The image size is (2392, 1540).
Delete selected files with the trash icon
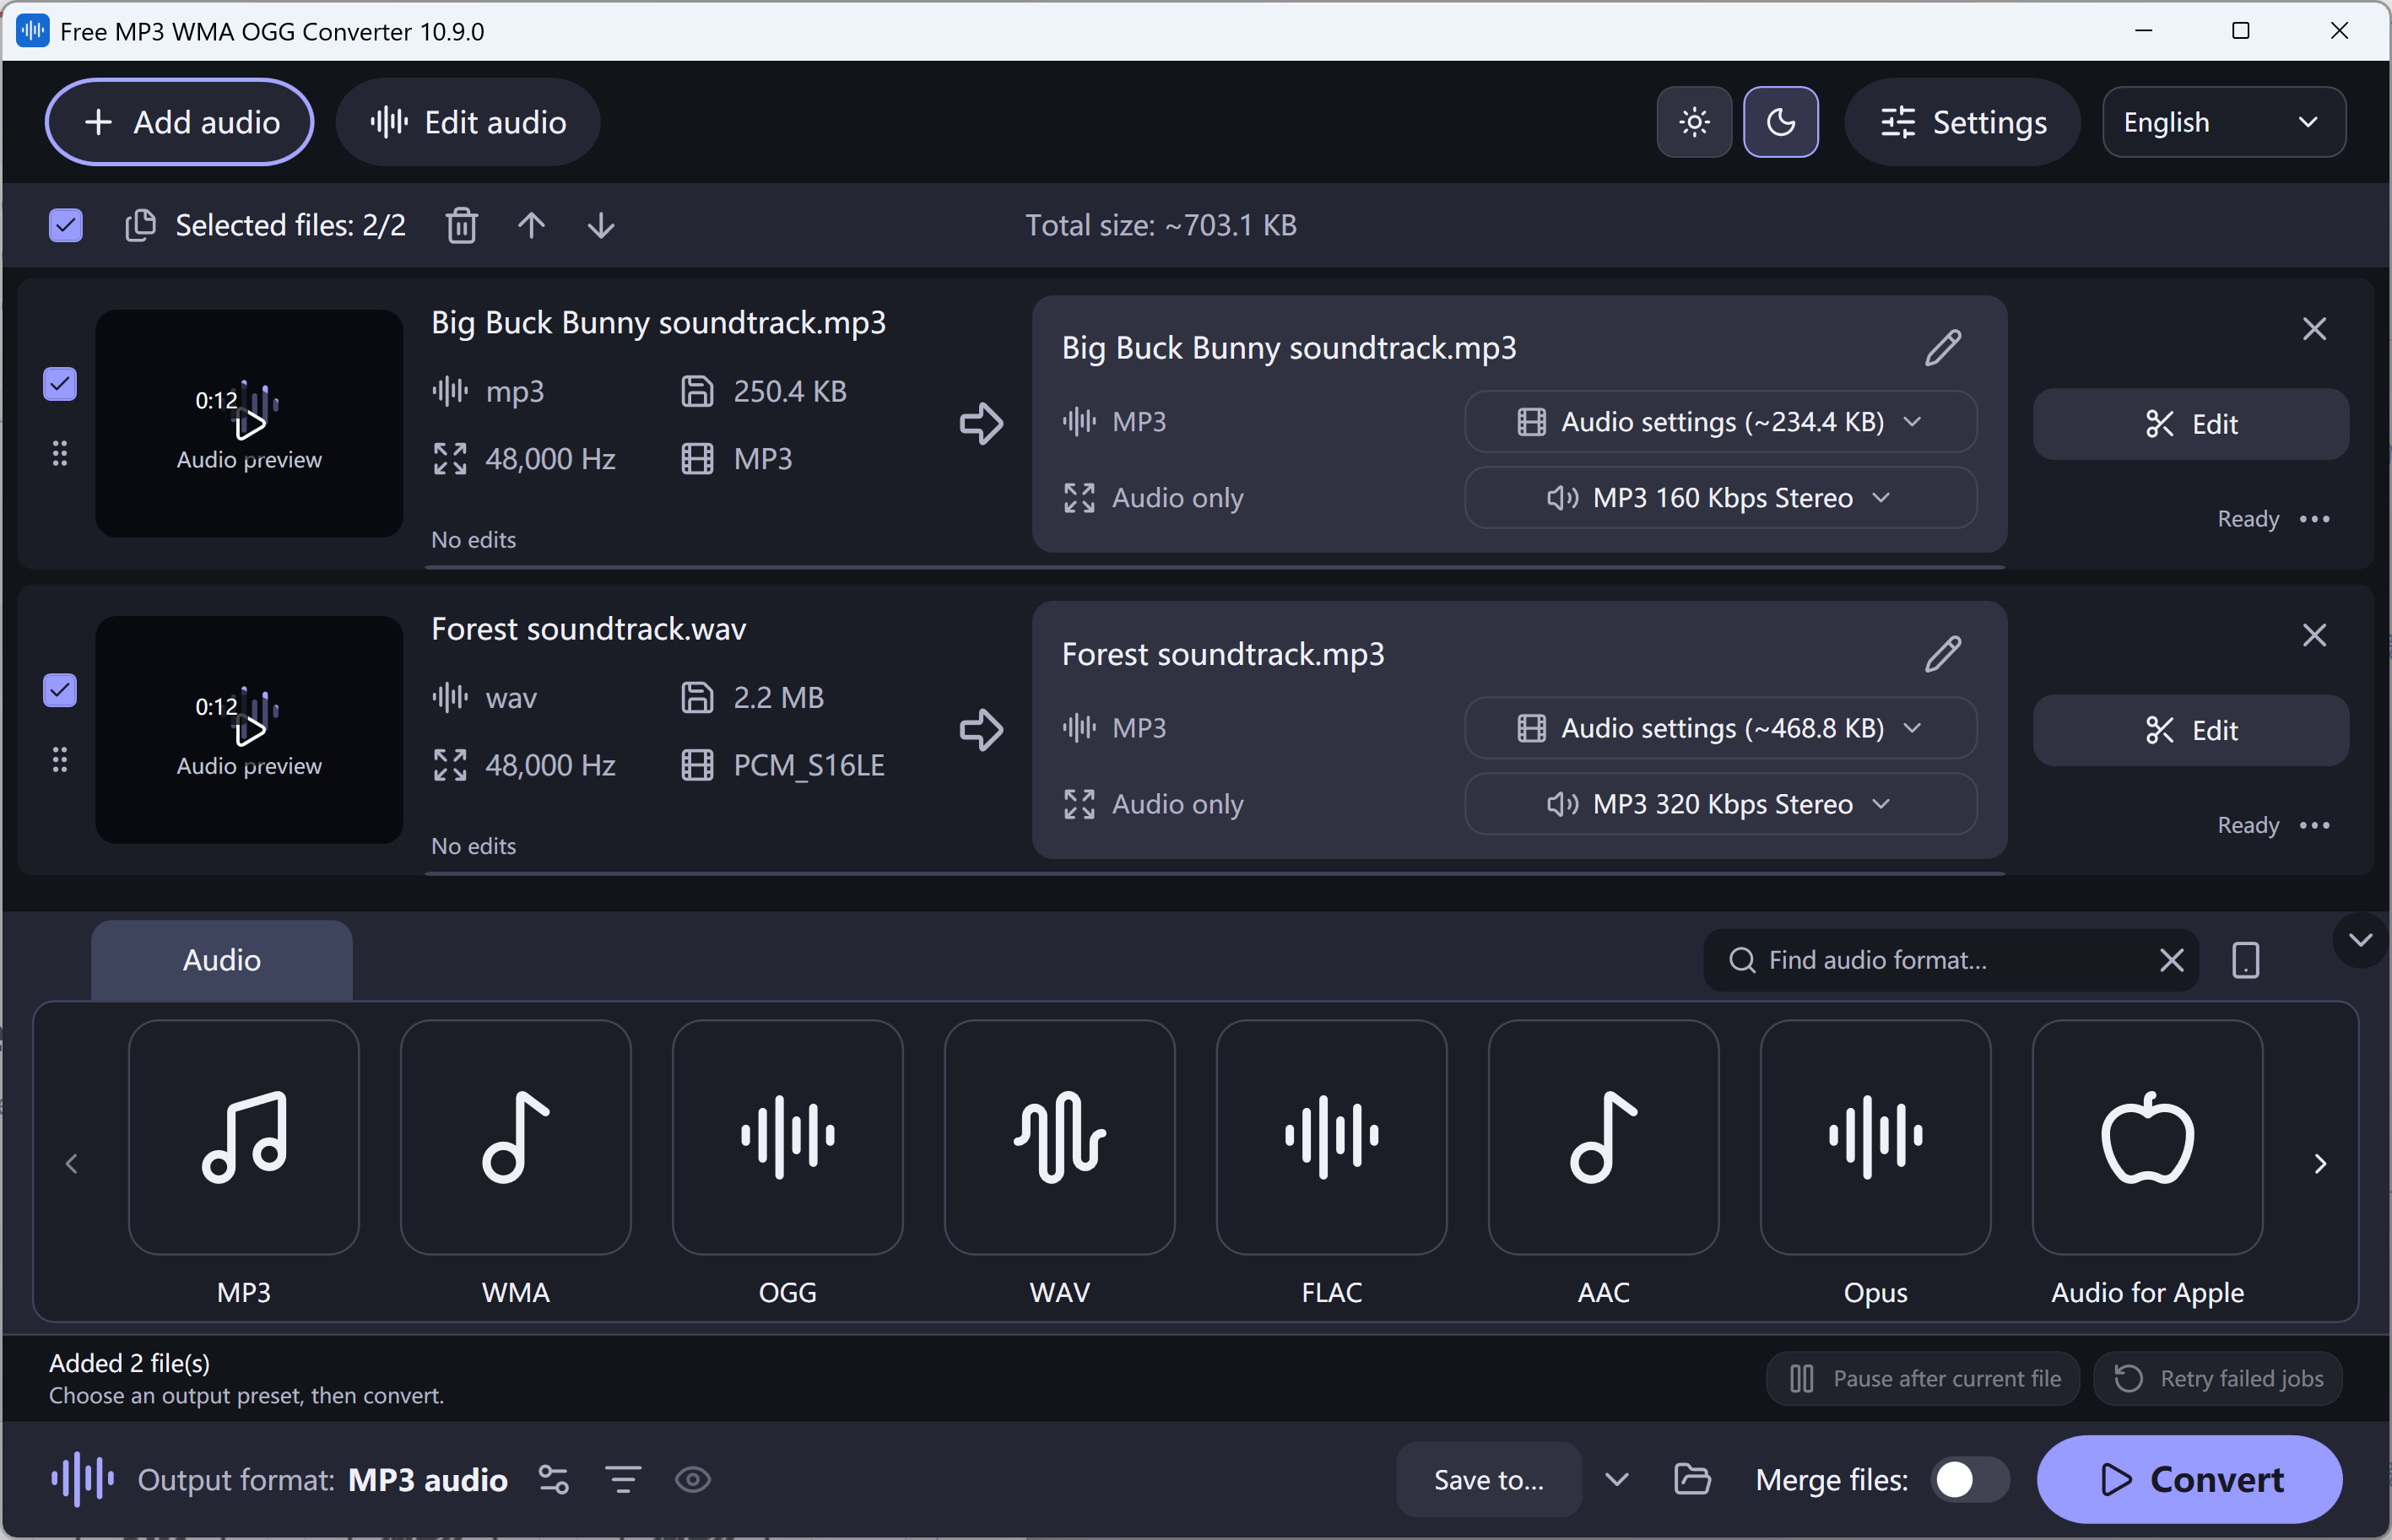(x=461, y=225)
